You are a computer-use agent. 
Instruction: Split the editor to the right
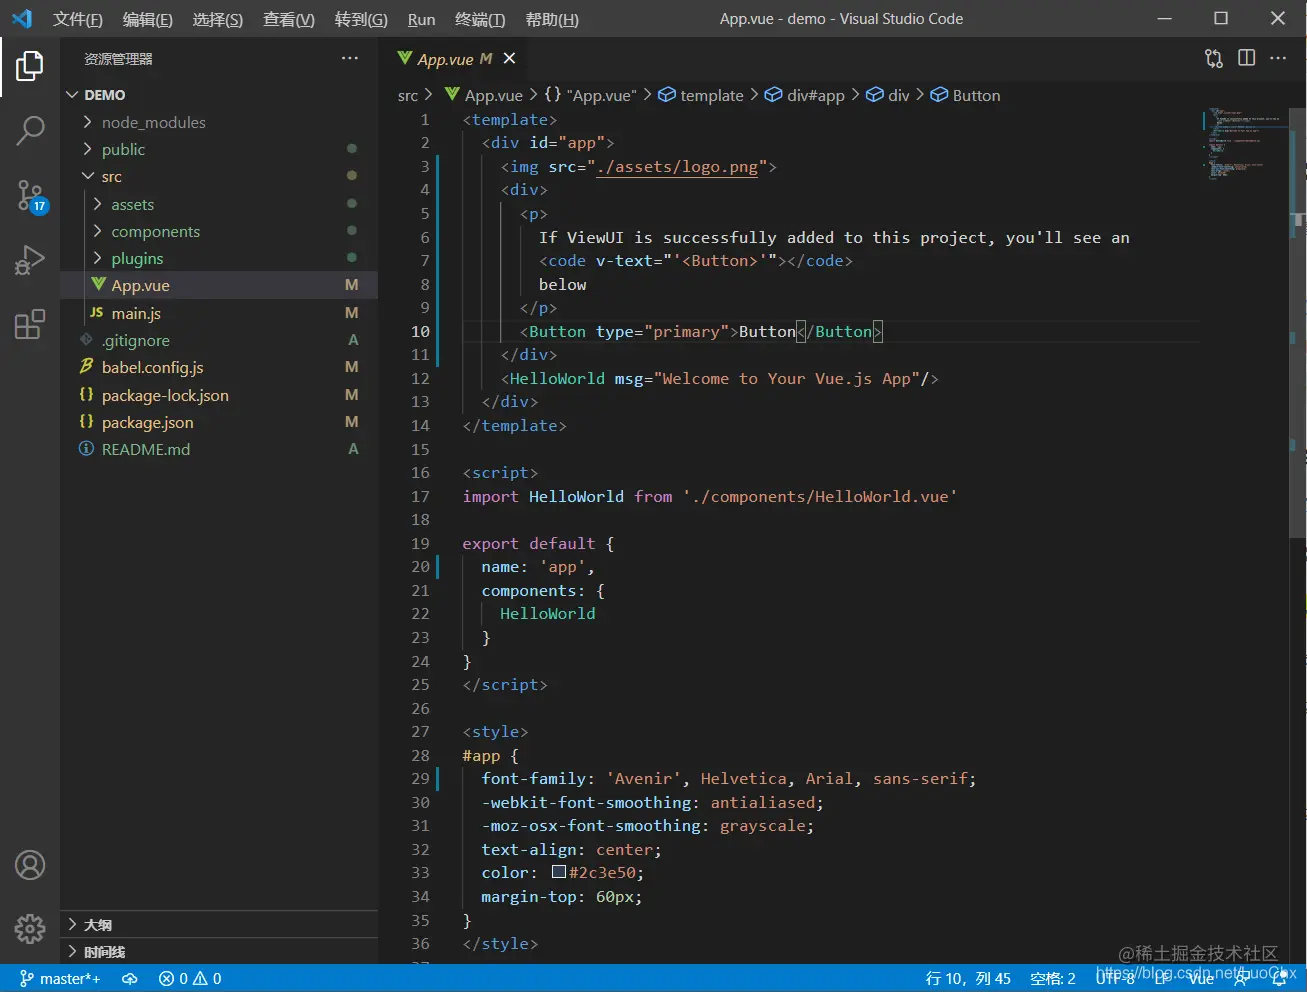(x=1246, y=58)
